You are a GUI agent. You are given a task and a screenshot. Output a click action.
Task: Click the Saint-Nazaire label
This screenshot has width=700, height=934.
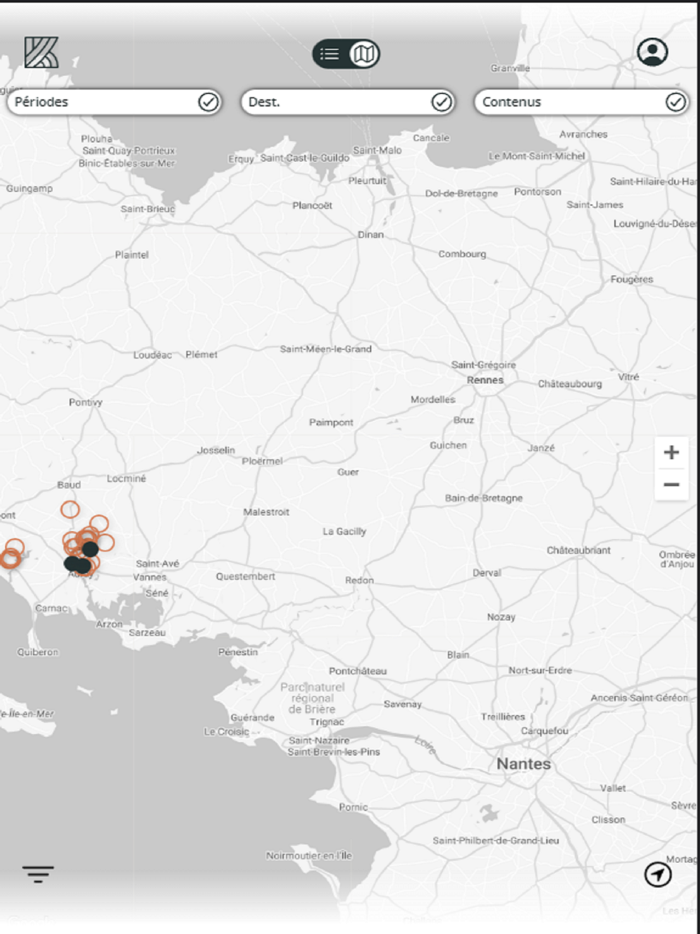point(319,740)
